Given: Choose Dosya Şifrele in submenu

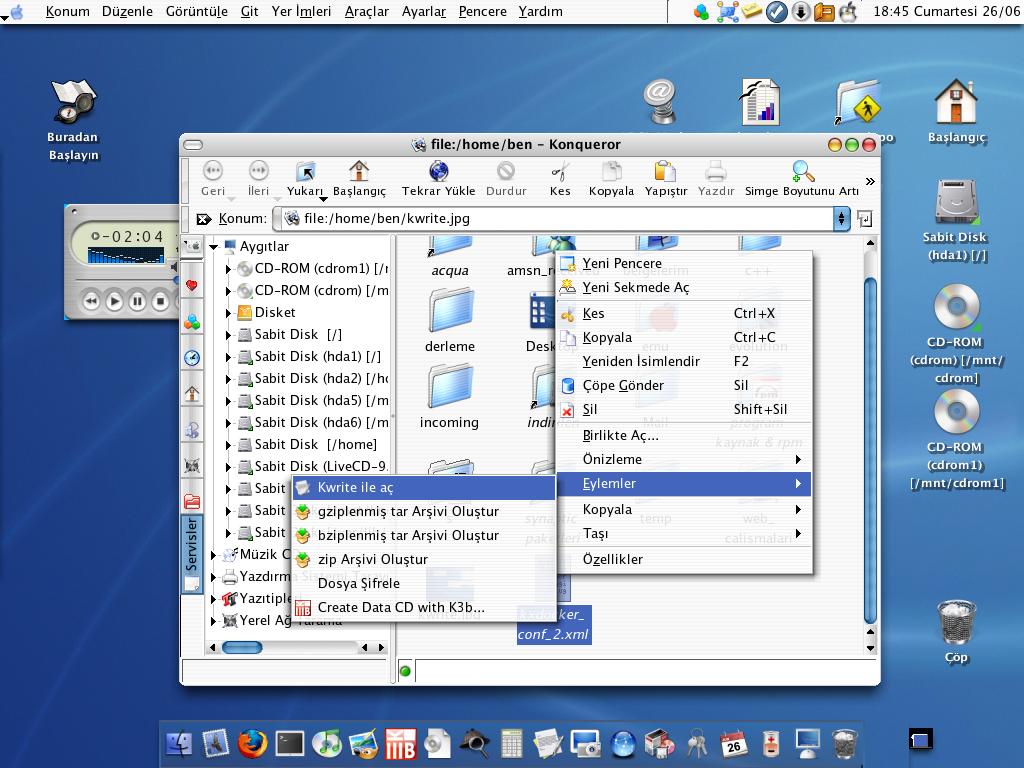Looking at the screenshot, I should click(423, 583).
